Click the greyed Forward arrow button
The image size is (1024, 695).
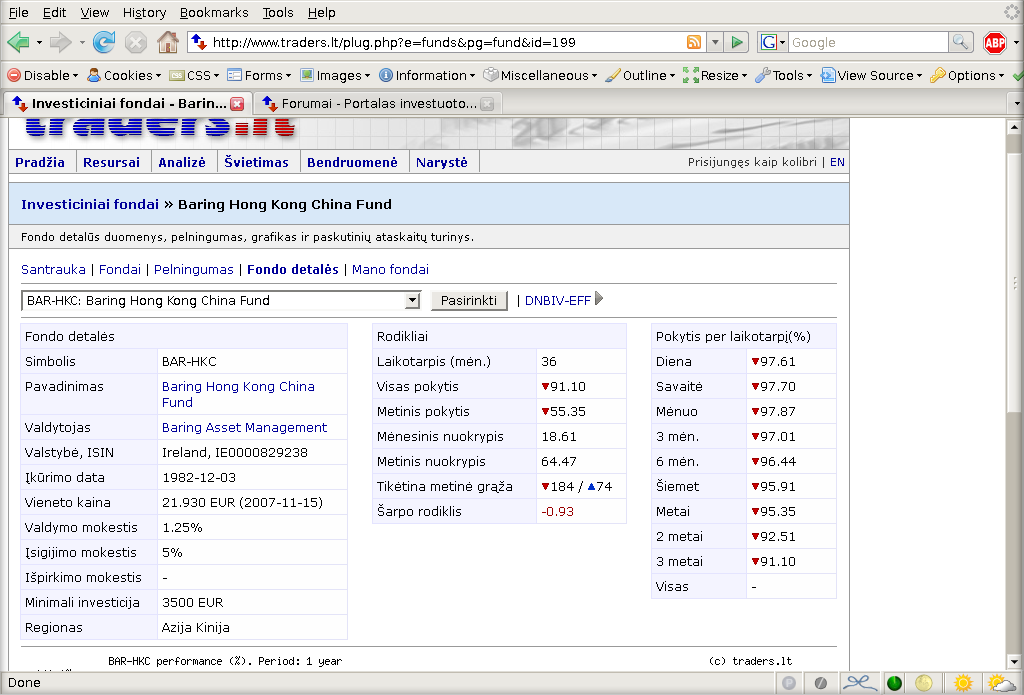point(61,43)
